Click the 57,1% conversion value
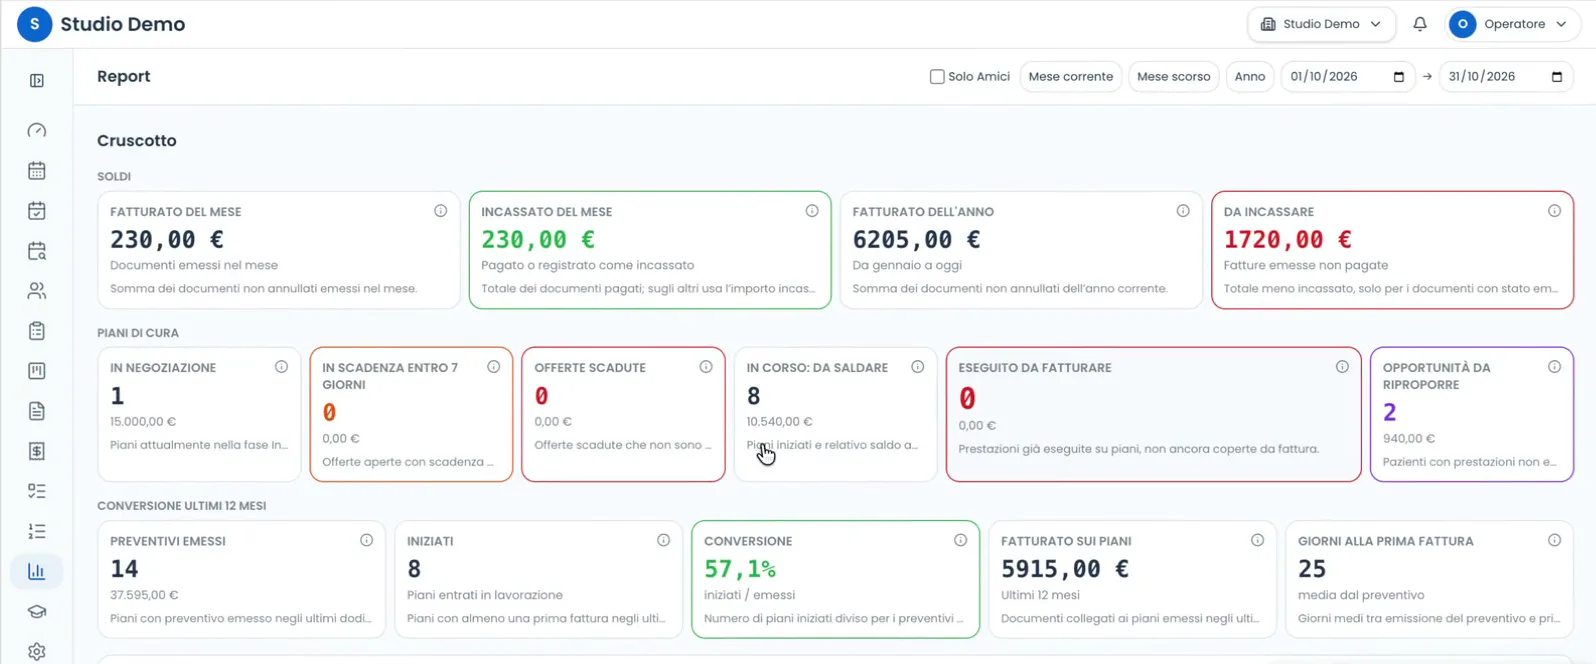The height and width of the screenshot is (664, 1596). 740,569
